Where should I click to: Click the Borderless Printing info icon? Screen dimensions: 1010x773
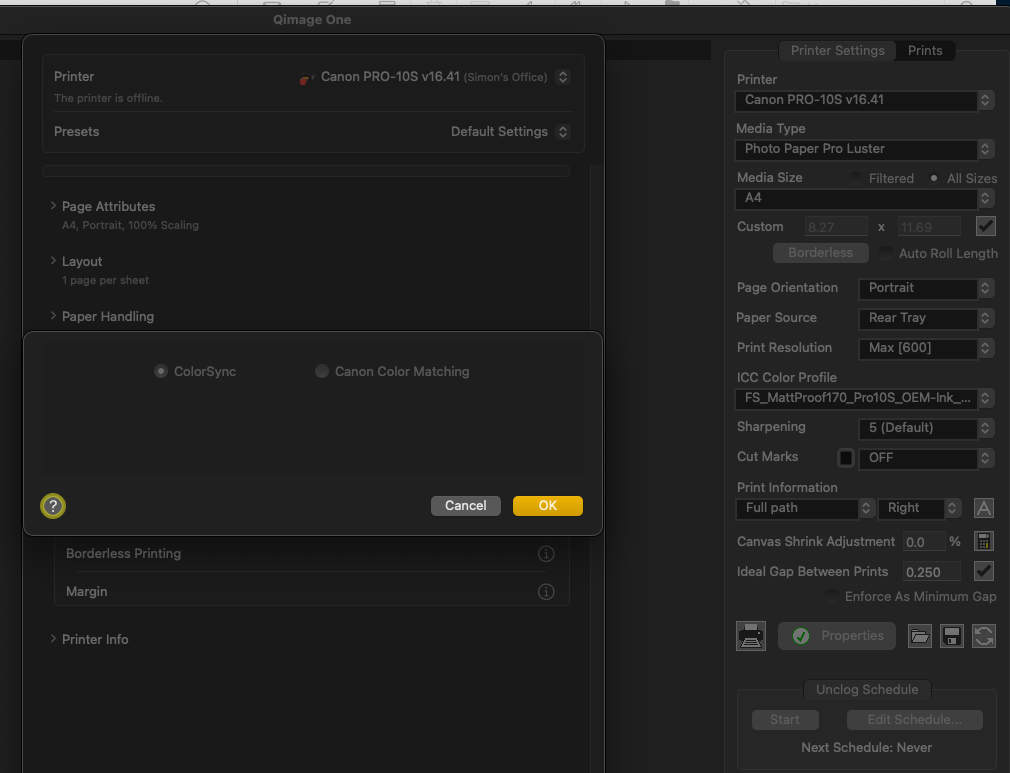(x=546, y=554)
